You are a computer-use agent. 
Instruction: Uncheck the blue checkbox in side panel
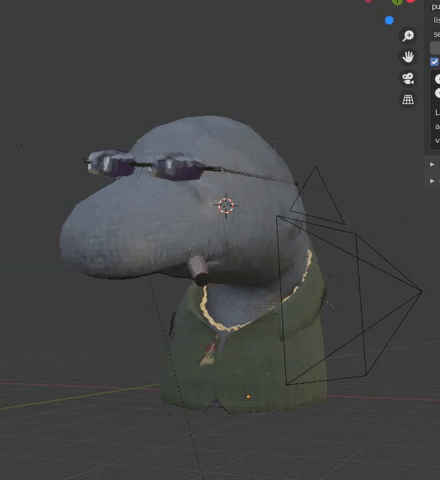[434, 62]
